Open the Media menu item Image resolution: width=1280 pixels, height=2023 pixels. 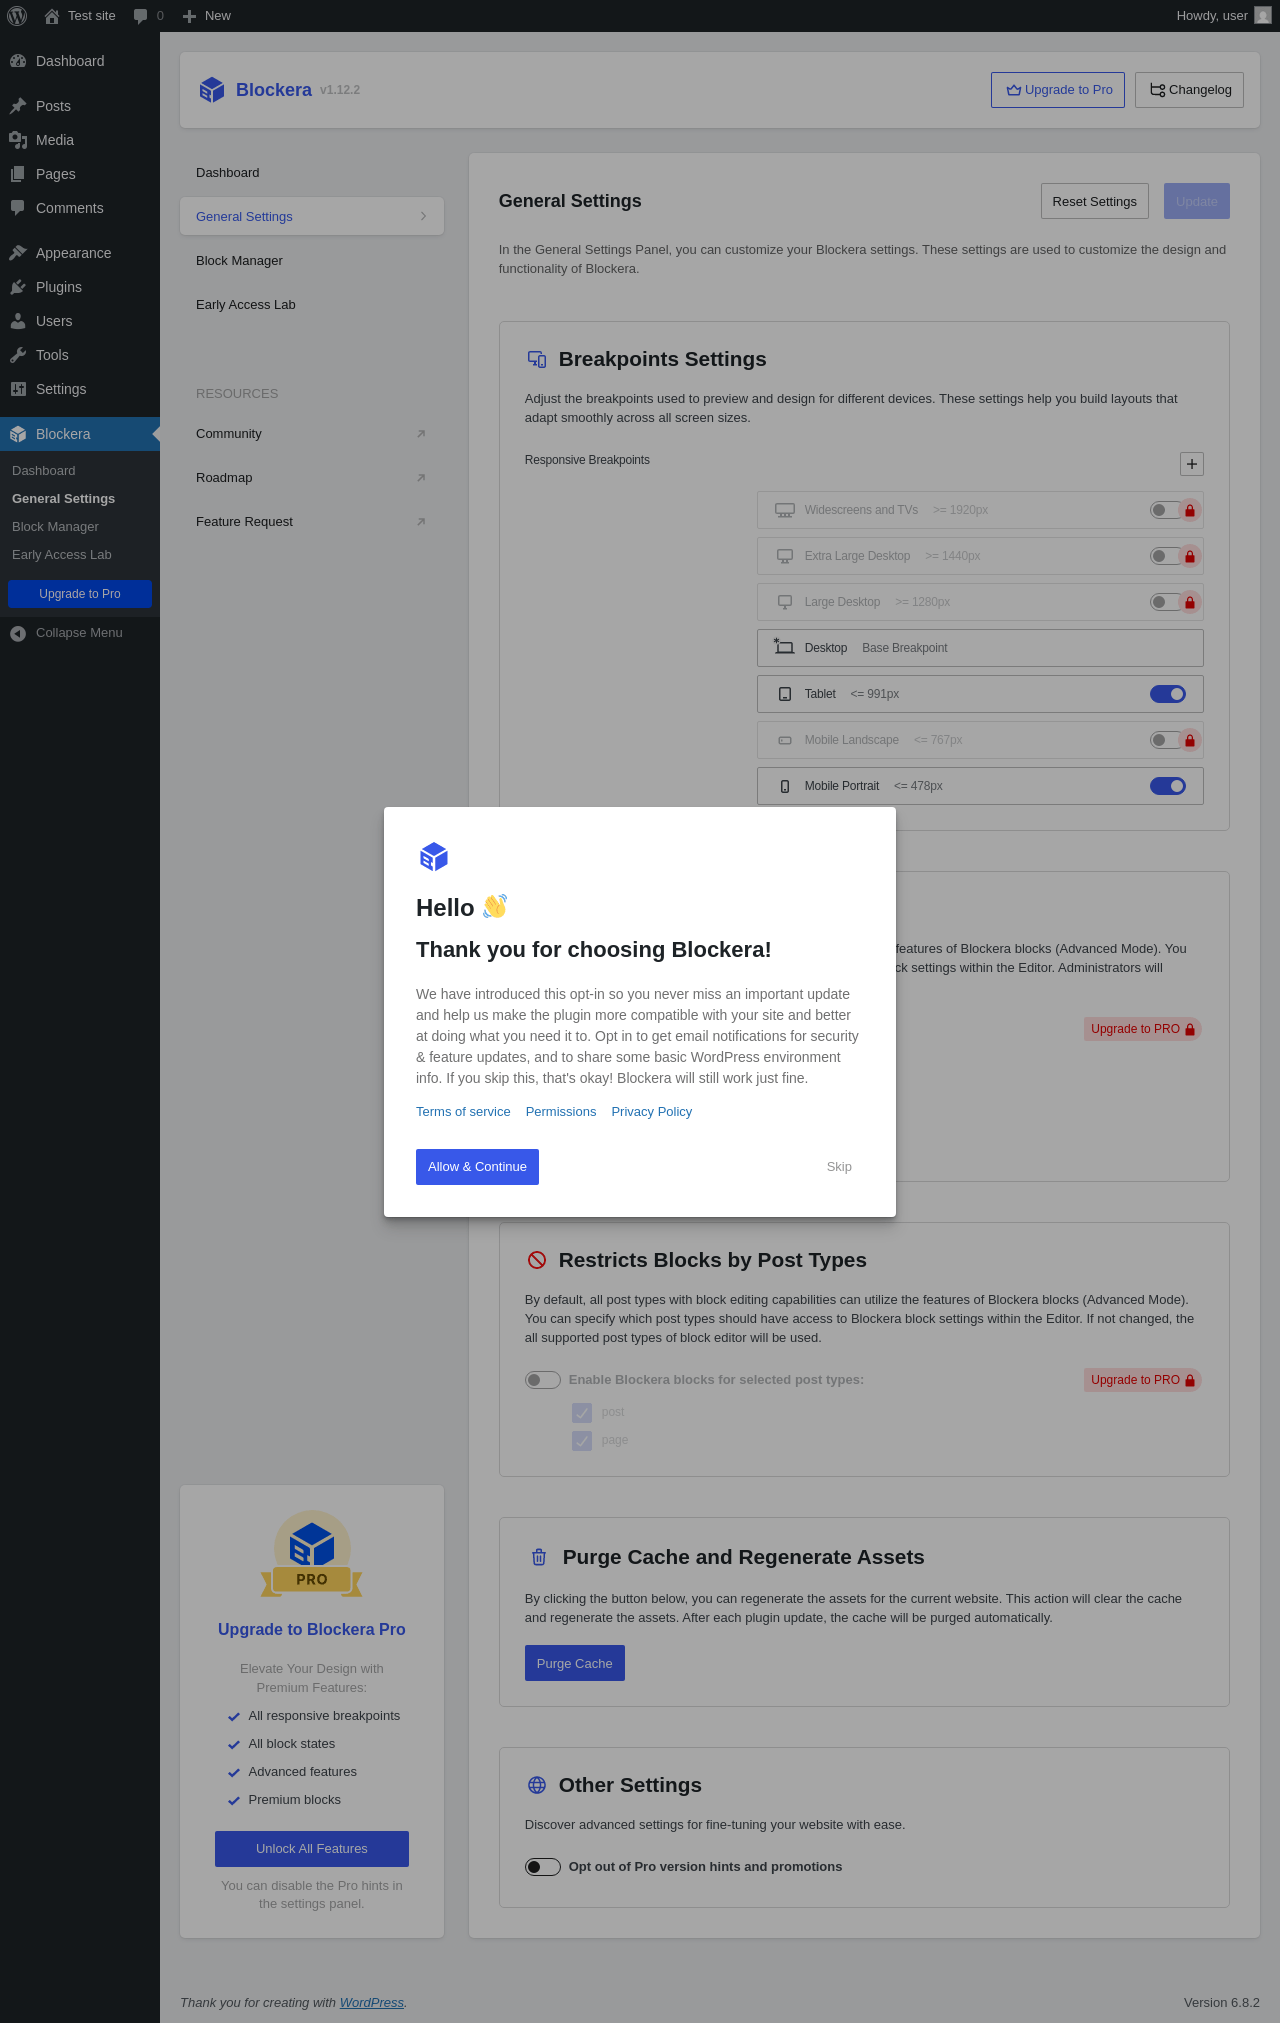click(x=80, y=140)
